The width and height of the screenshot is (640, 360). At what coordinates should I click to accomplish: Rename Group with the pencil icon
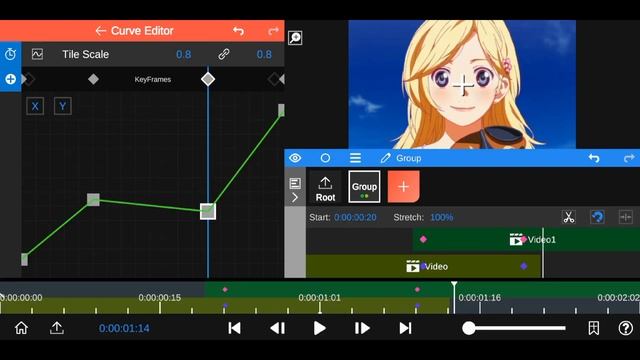click(385, 158)
